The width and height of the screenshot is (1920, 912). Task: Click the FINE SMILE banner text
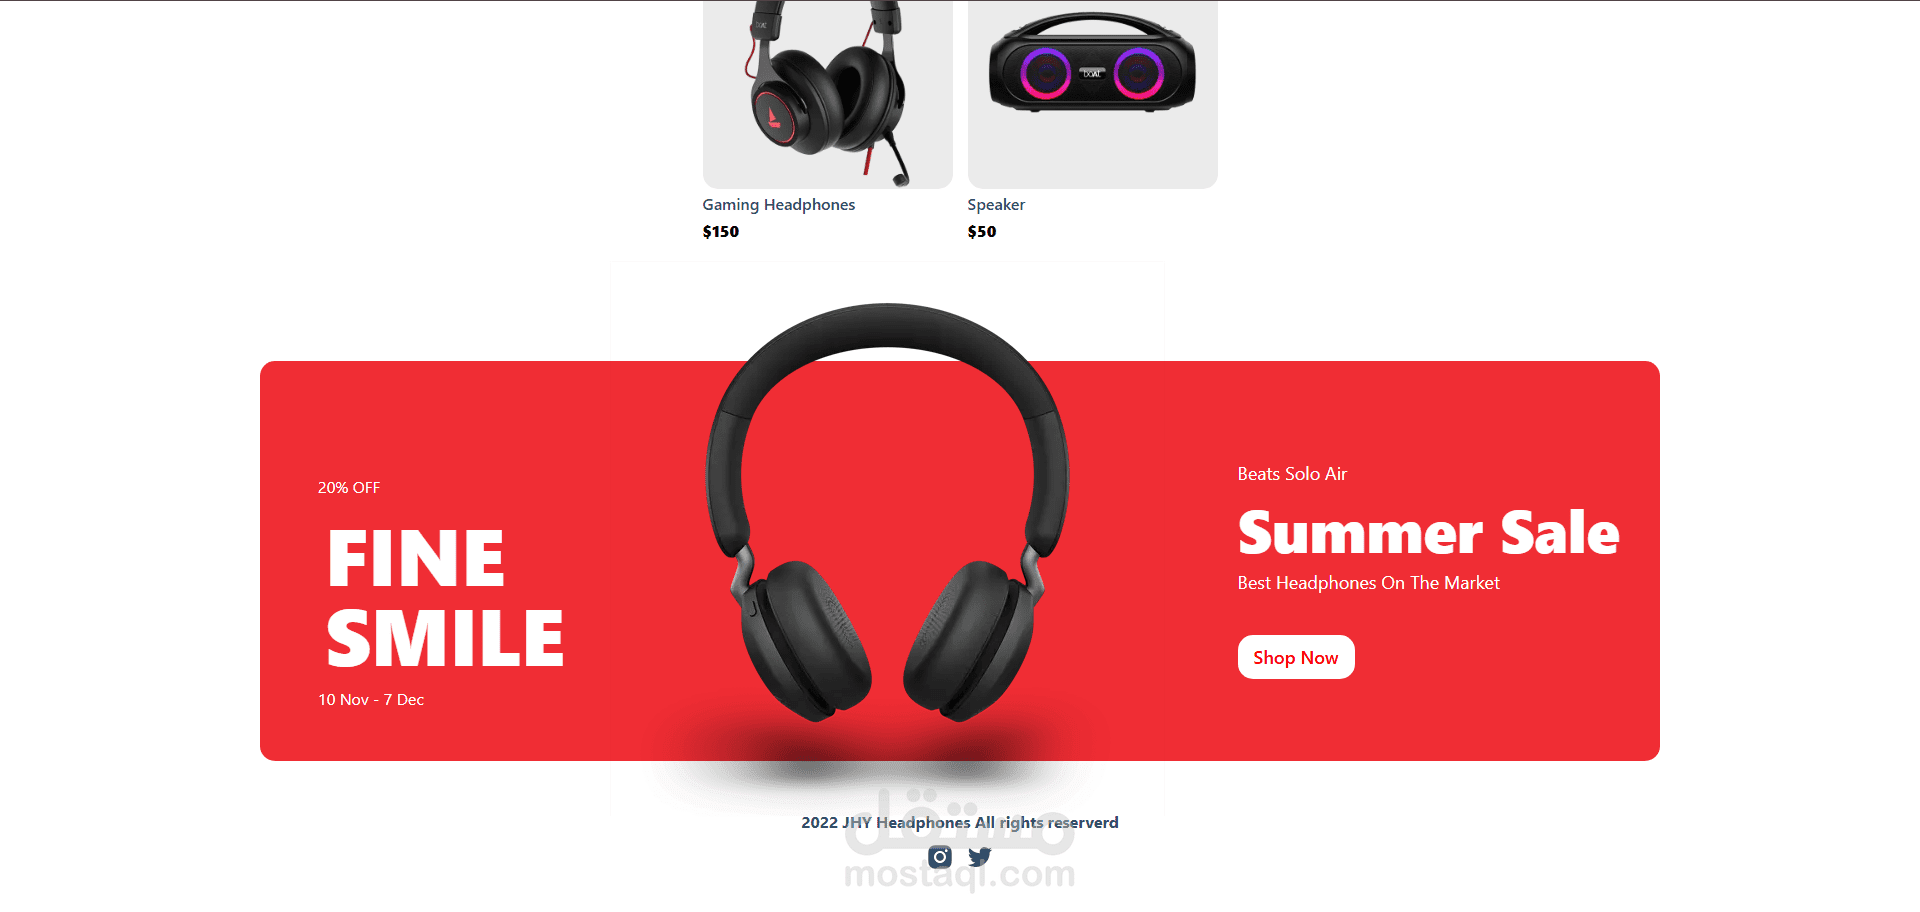click(x=445, y=598)
